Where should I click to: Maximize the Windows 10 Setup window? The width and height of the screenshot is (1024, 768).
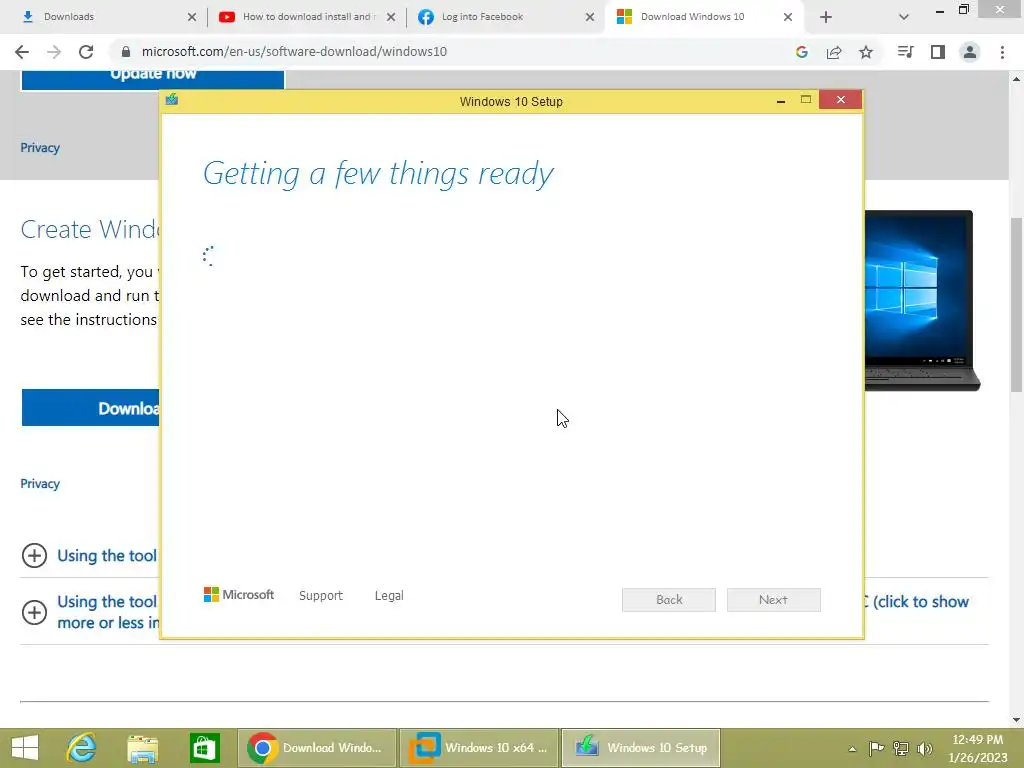806,100
